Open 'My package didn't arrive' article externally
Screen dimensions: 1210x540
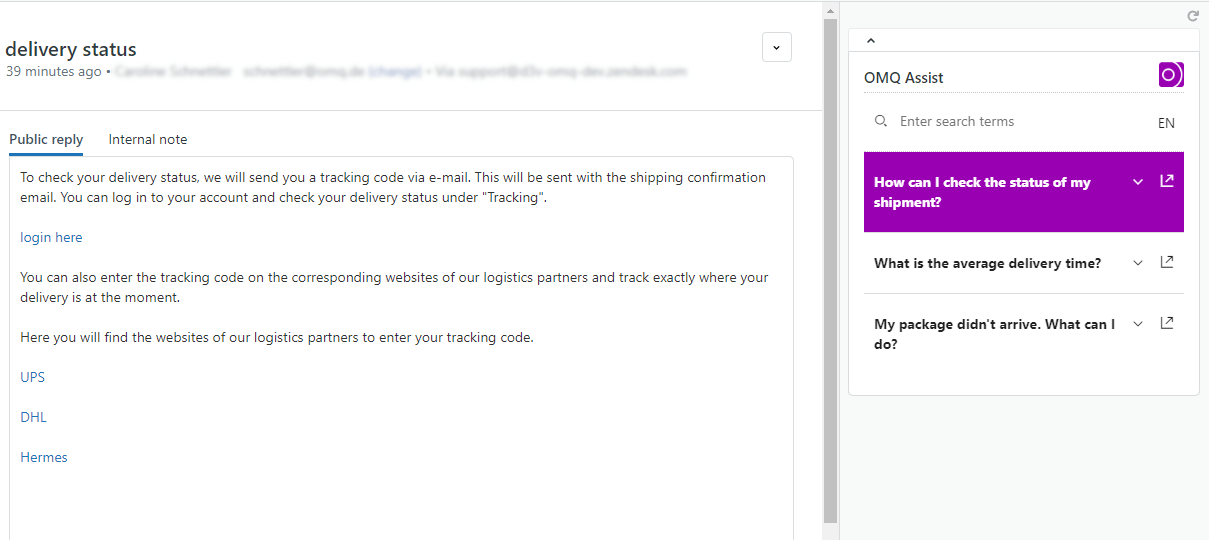coord(1166,323)
